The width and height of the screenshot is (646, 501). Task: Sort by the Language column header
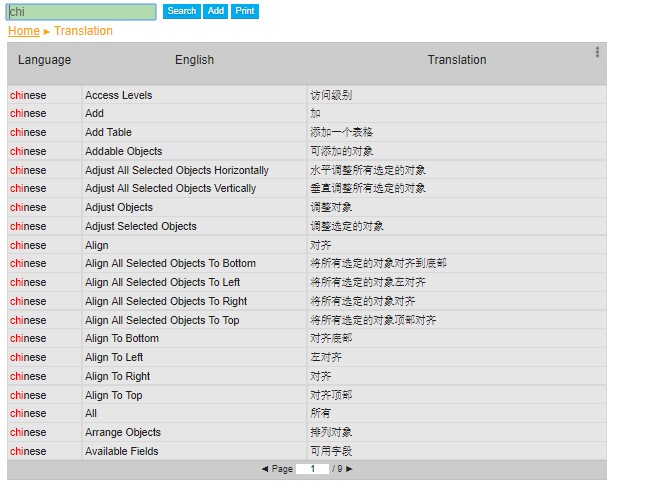pyautogui.click(x=44, y=60)
